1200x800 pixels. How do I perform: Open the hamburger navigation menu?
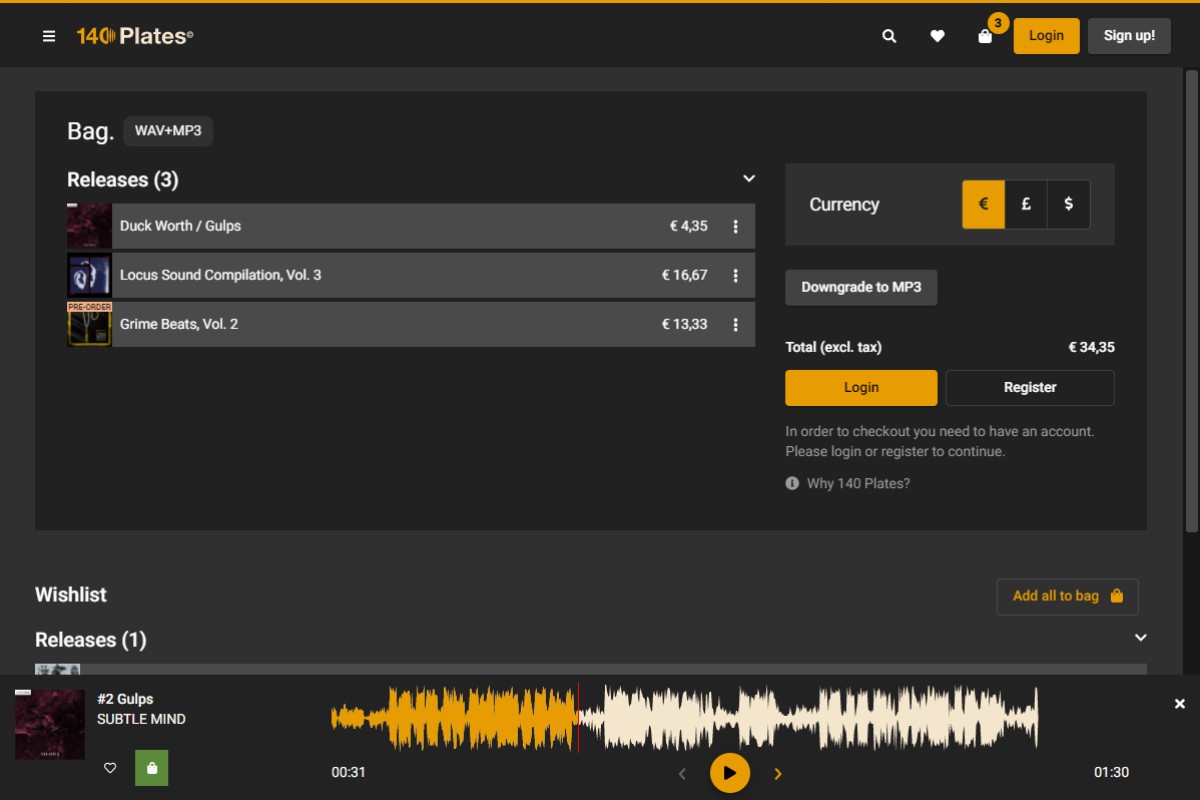[49, 36]
